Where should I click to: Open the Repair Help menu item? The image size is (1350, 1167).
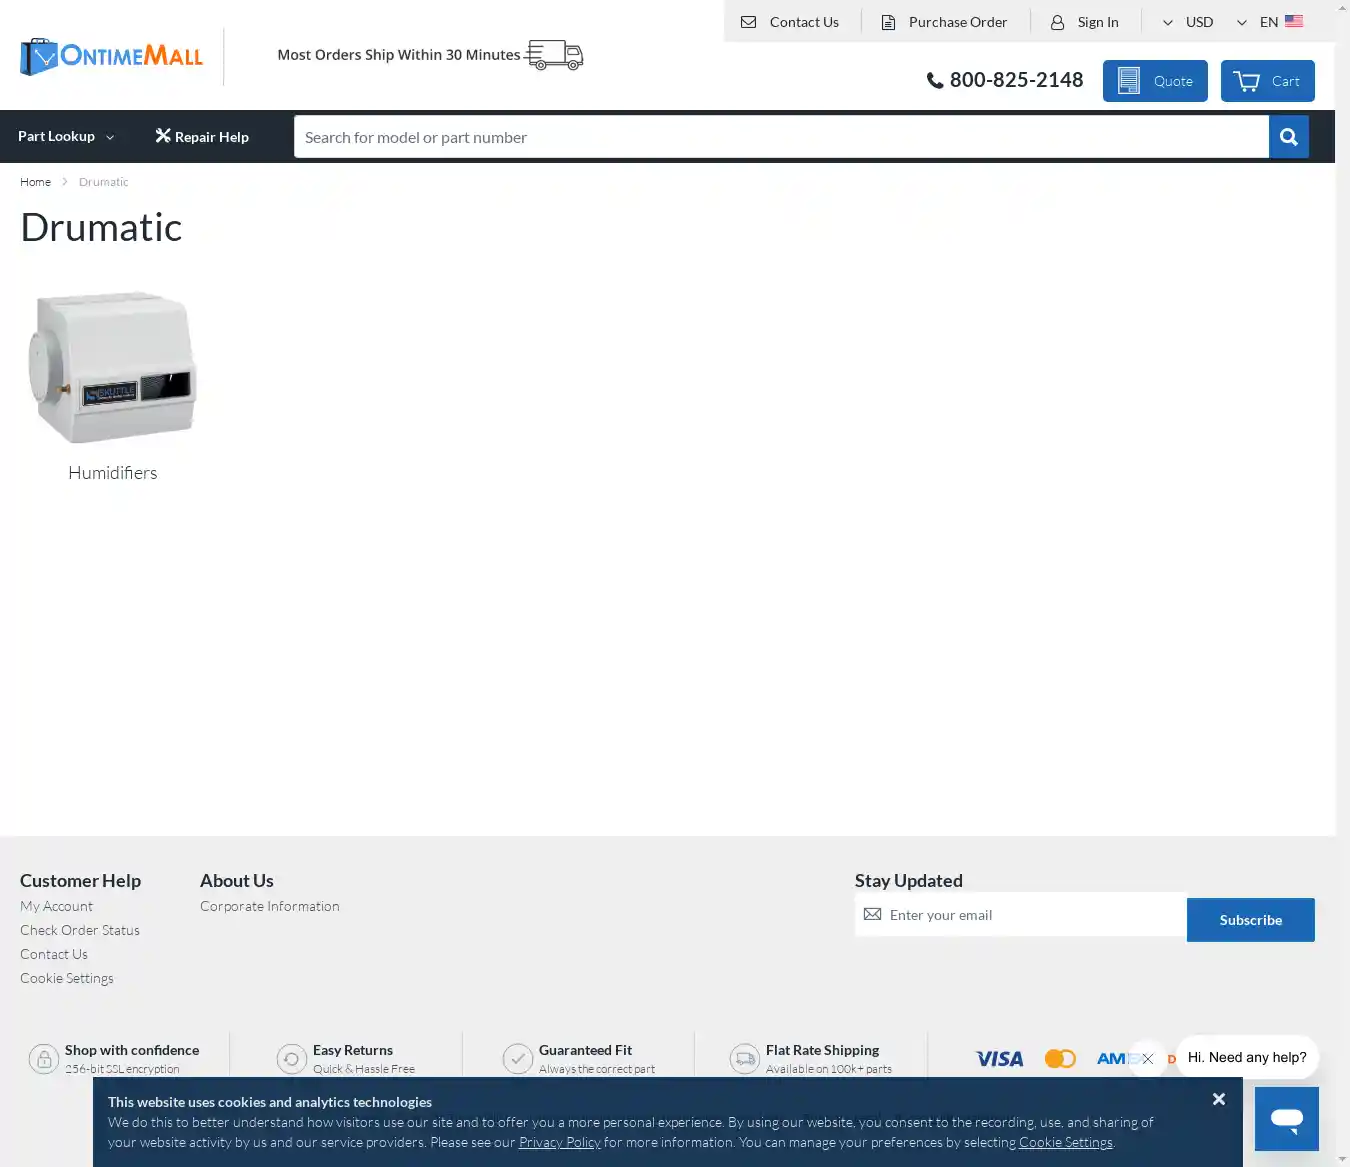click(x=202, y=137)
